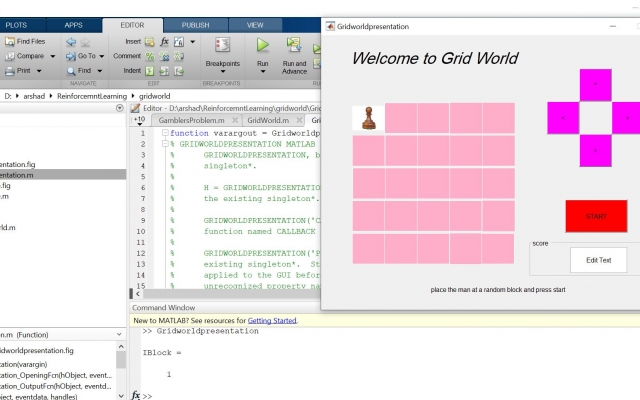Click the fx icon in Command Window prompt

point(136,395)
